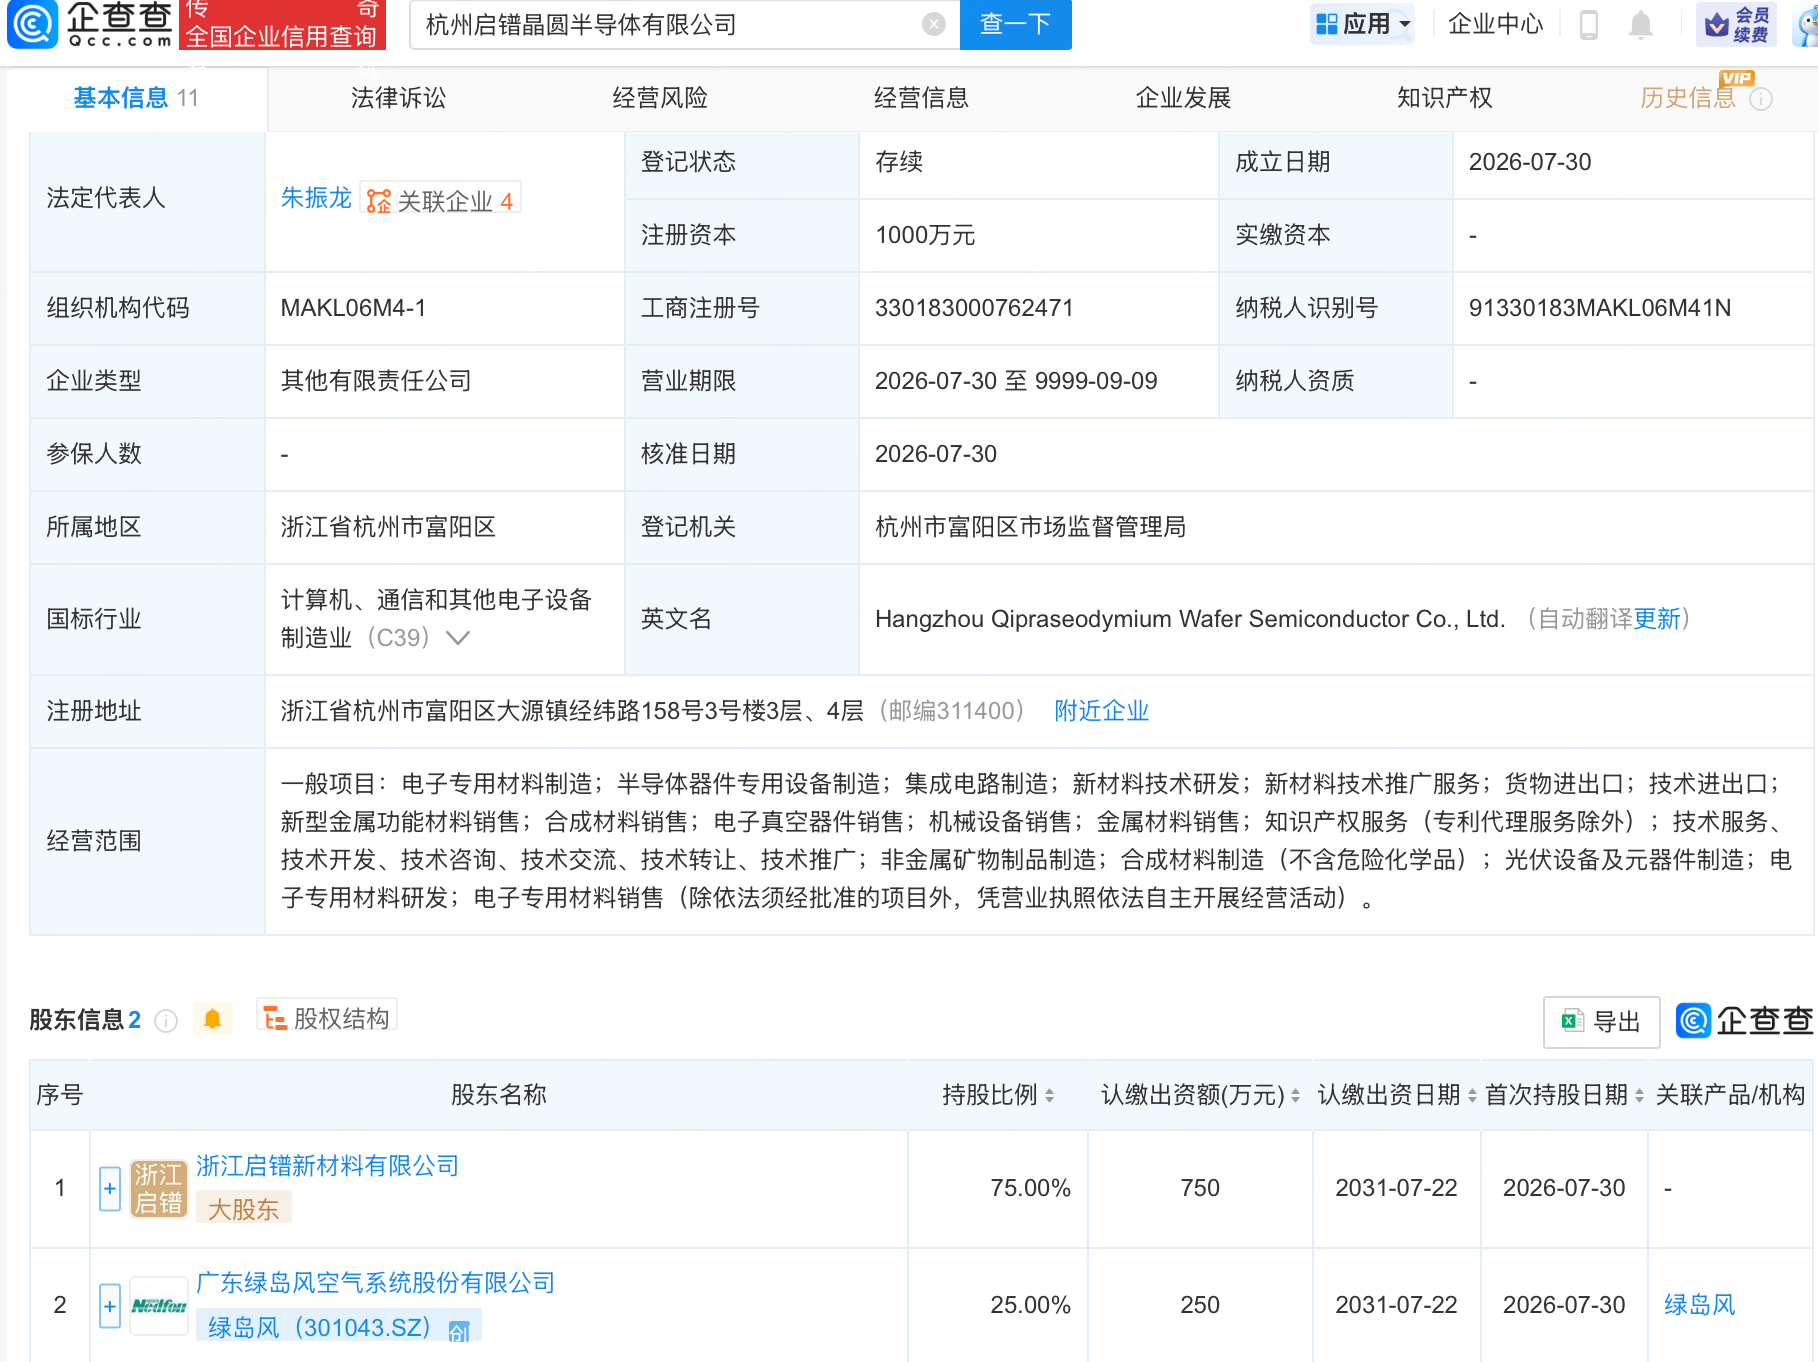Open the 经营信息 tab
This screenshot has width=1818, height=1362.
[921, 98]
